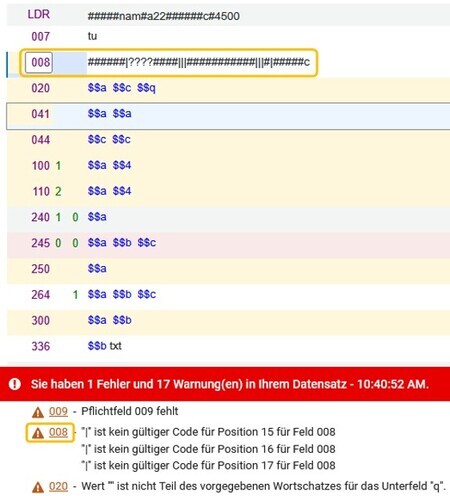
Task: Click the warning triangle icon next to 020
Action: point(38,487)
